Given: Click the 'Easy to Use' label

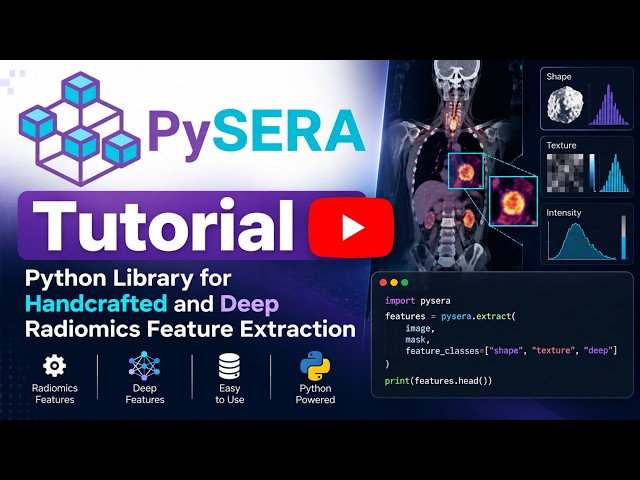Looking at the screenshot, I should click(229, 394).
